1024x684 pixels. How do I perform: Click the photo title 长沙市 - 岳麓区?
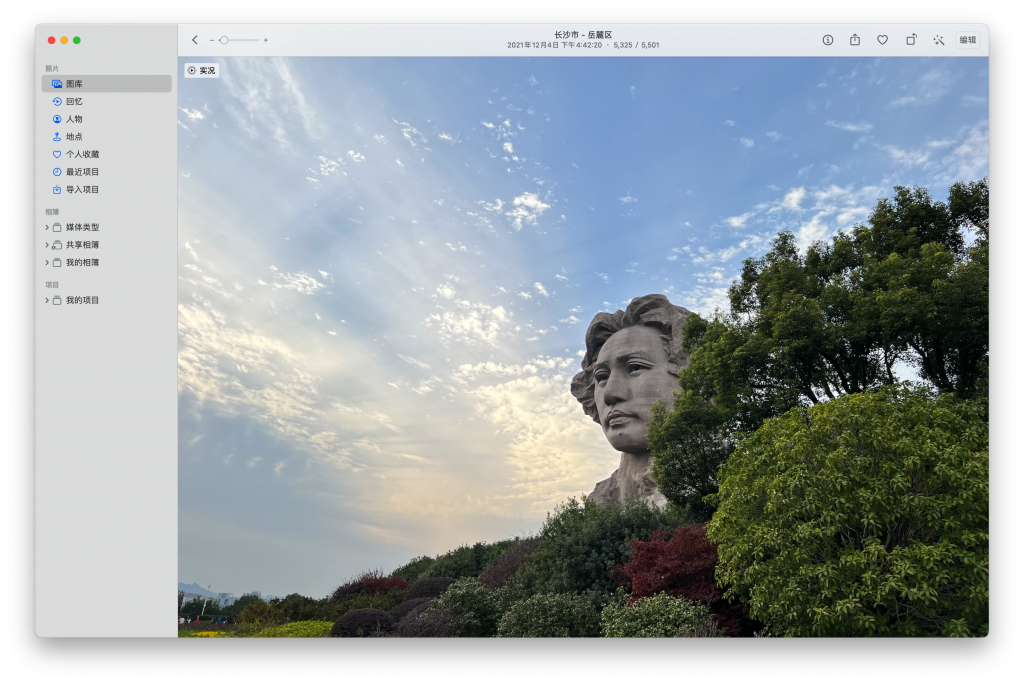(x=583, y=35)
